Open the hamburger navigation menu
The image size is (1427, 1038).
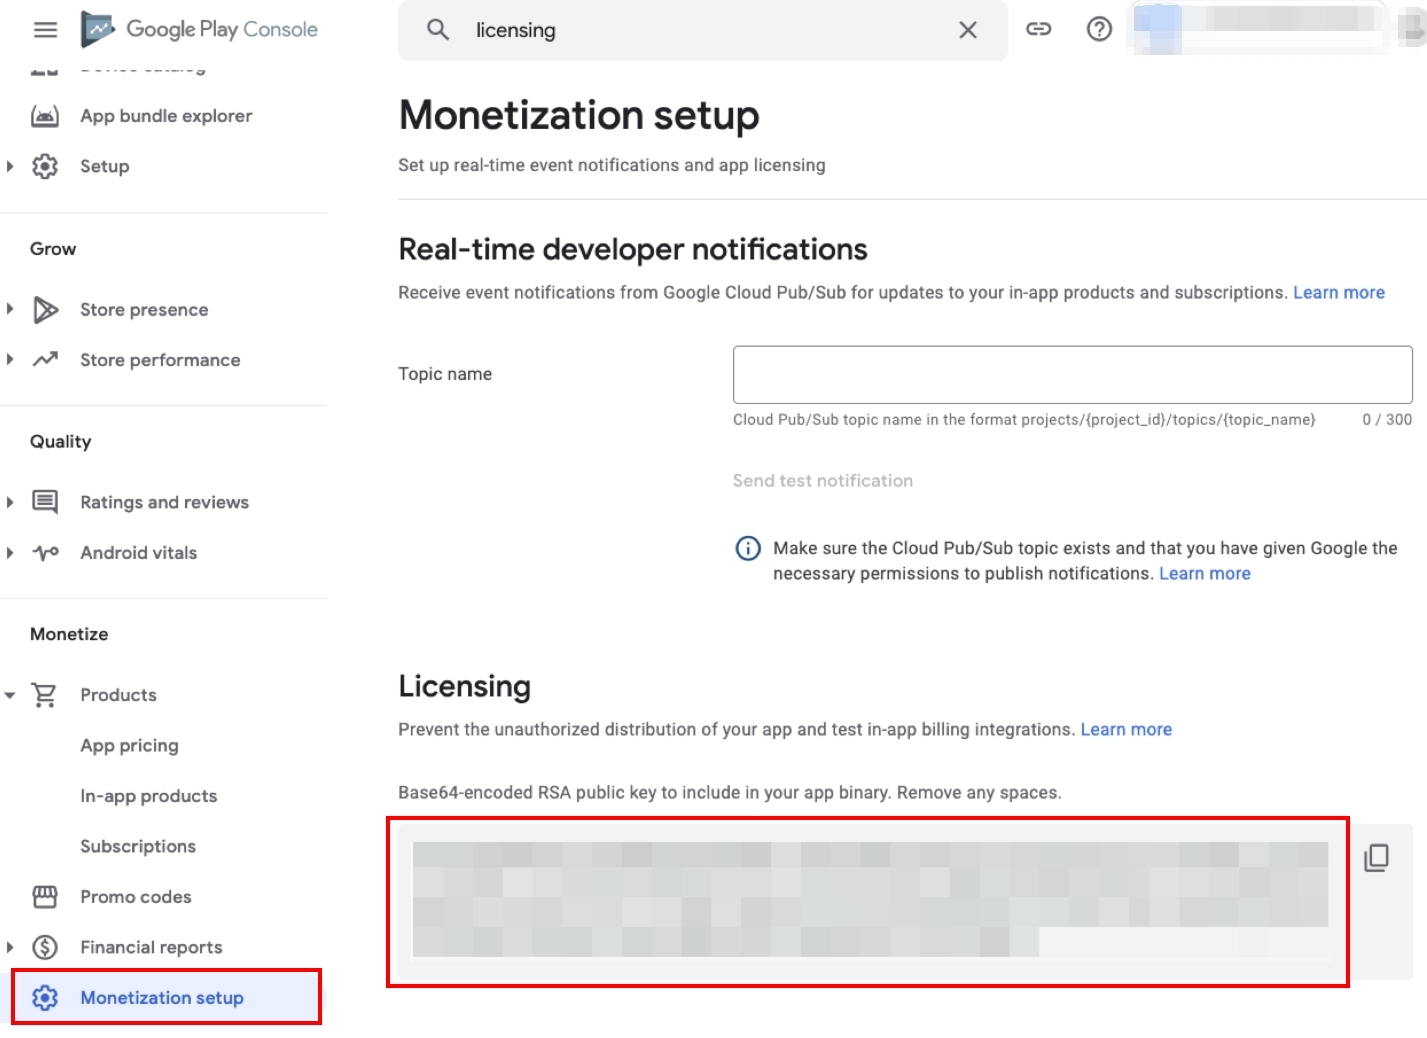pos(45,30)
